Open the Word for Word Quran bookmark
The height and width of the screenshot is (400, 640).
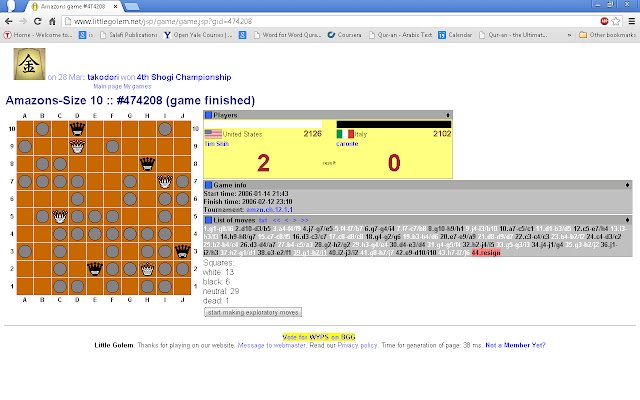[x=287, y=35]
